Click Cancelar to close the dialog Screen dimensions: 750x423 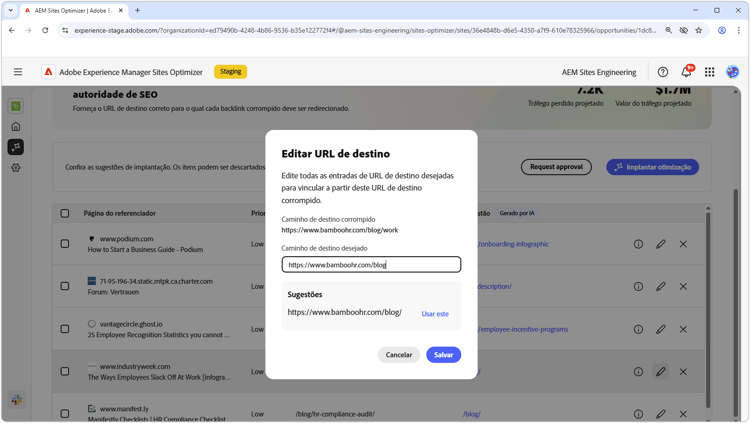pyautogui.click(x=399, y=355)
